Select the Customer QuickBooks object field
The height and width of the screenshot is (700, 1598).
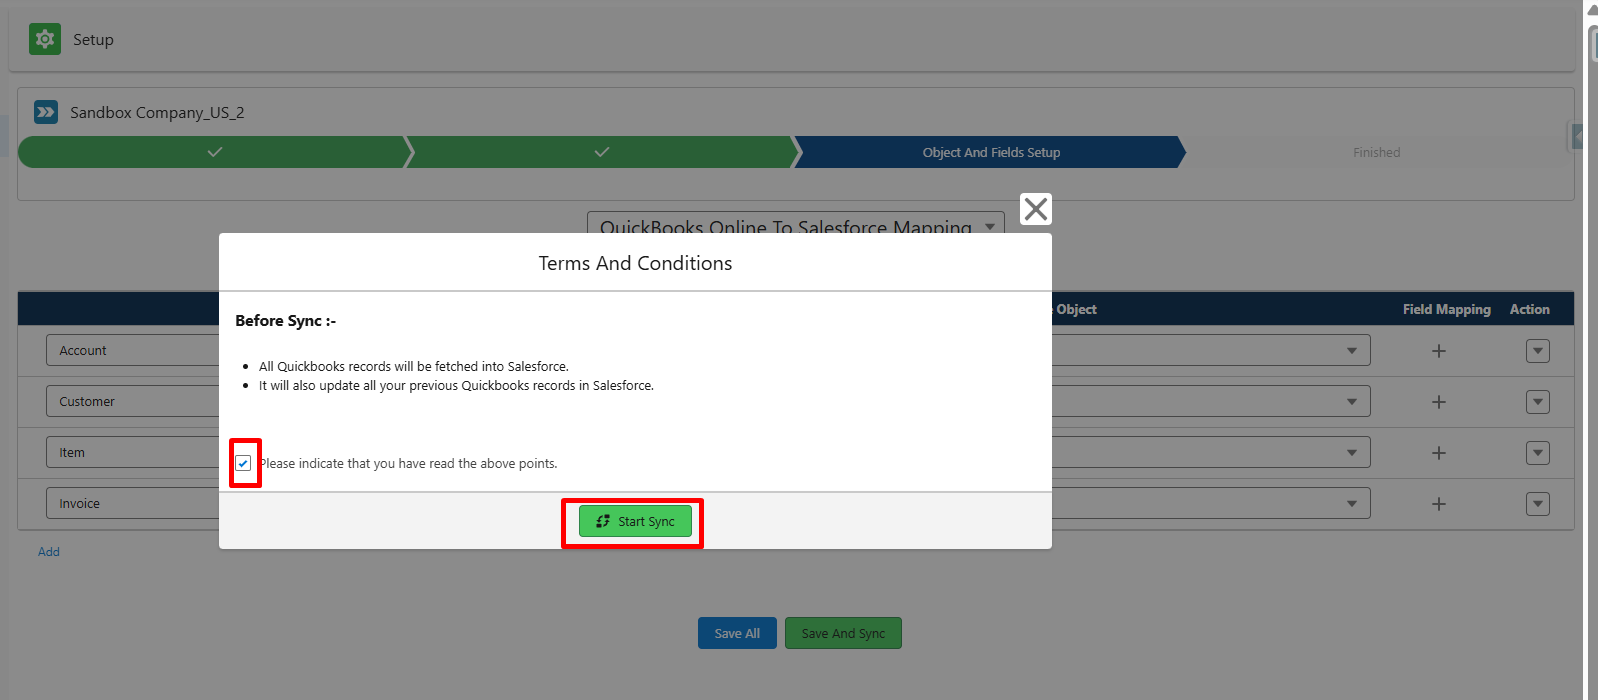(132, 402)
